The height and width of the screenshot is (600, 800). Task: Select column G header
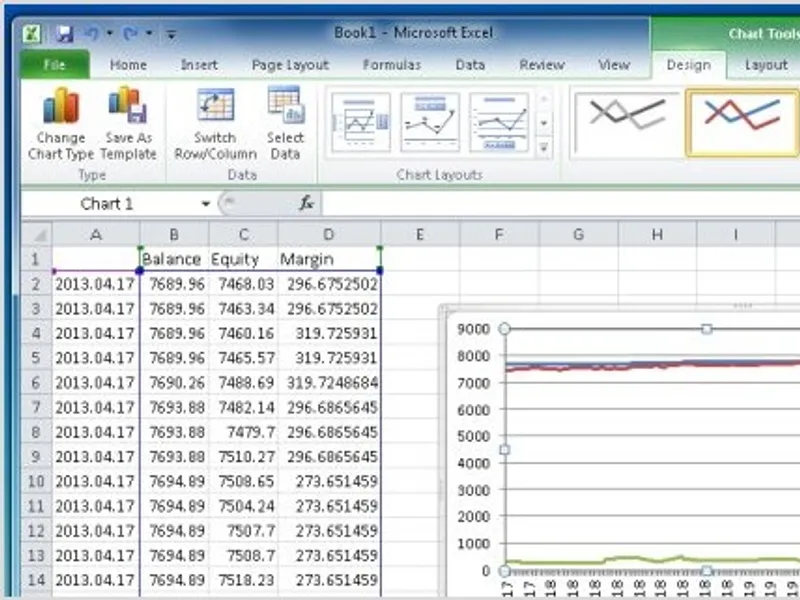point(578,234)
